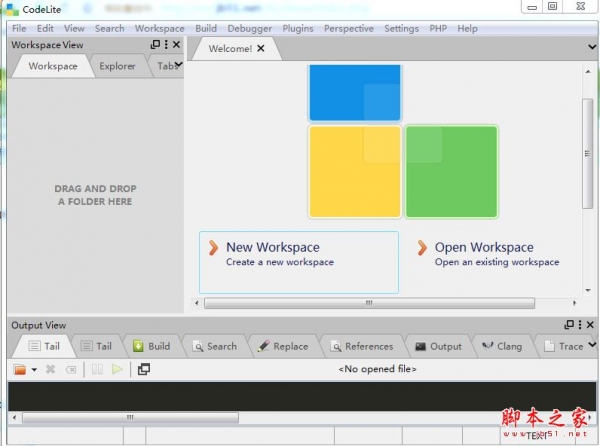This screenshot has height=446, width=600.
Task: Open the Help menu
Action: 467,29
